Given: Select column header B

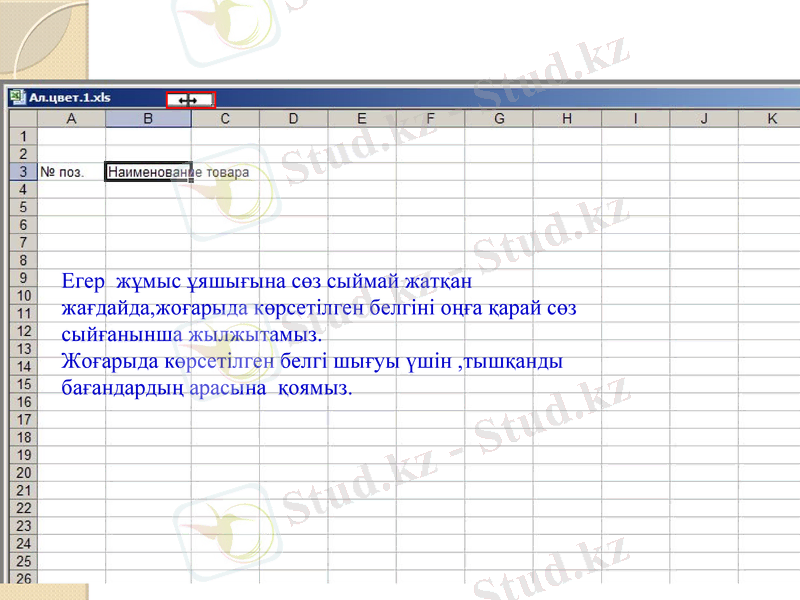Looking at the screenshot, I should point(148,117).
